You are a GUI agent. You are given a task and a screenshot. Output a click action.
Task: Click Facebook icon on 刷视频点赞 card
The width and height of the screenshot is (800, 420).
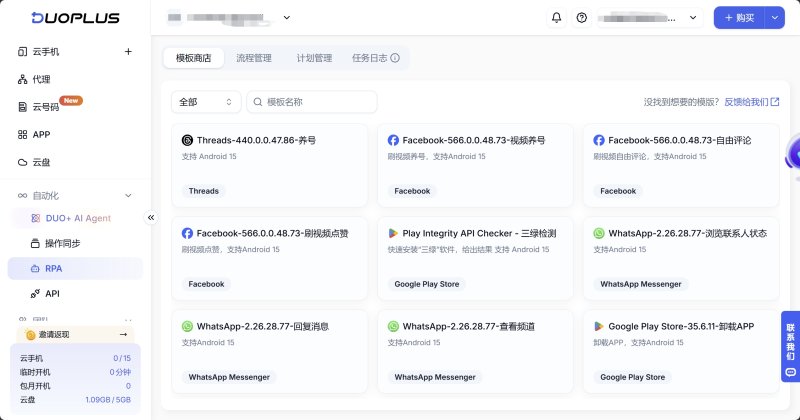click(x=187, y=233)
